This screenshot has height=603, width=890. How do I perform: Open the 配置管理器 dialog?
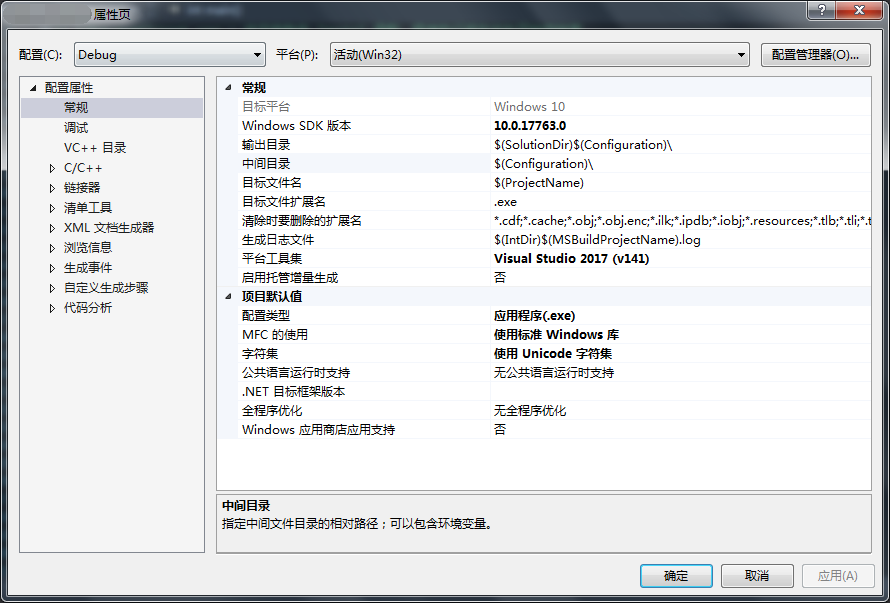pos(815,54)
